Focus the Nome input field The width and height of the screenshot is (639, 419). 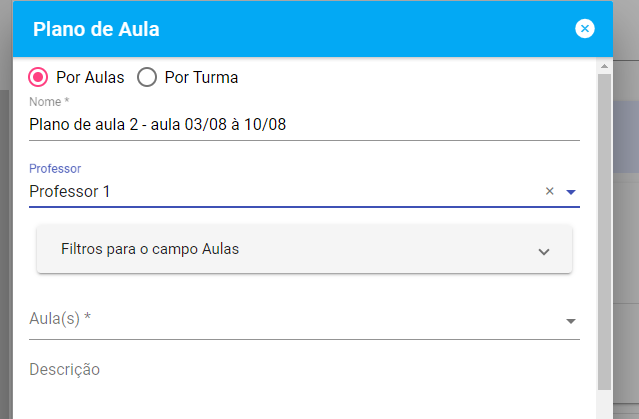coord(304,125)
